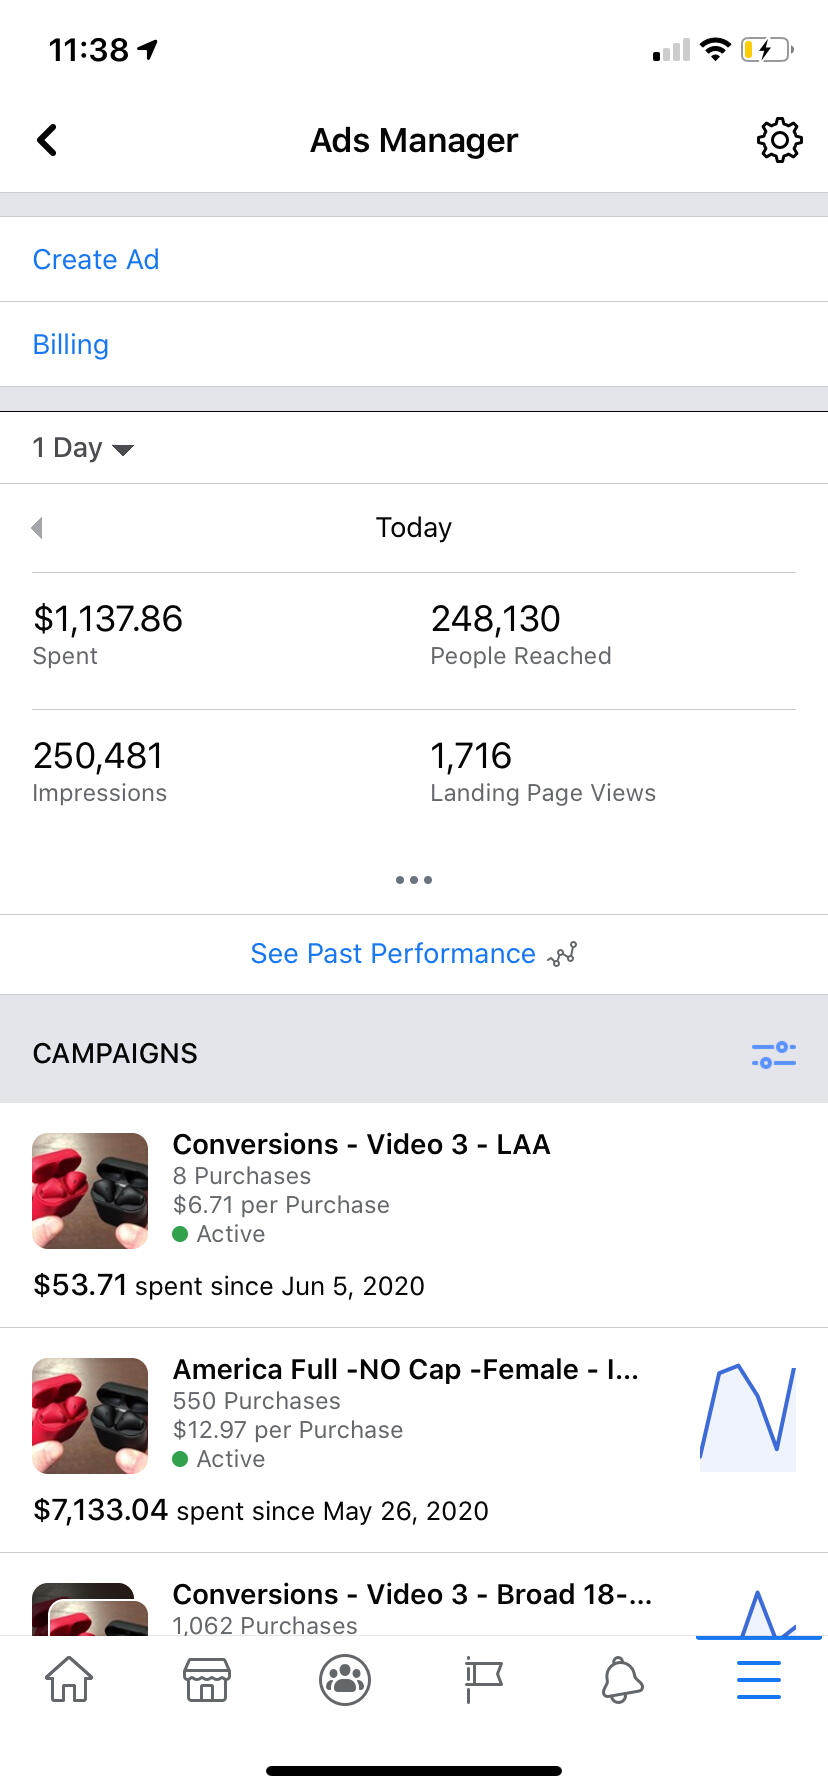Open the Marketplace storefront tab

207,1679
